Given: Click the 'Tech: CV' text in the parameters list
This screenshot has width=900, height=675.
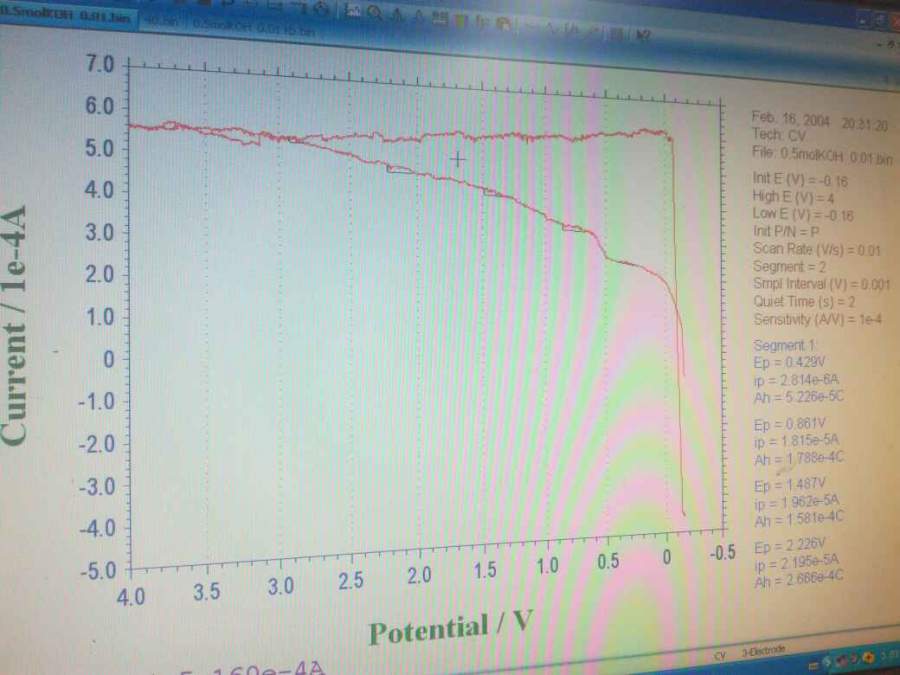Looking at the screenshot, I should 779,135.
